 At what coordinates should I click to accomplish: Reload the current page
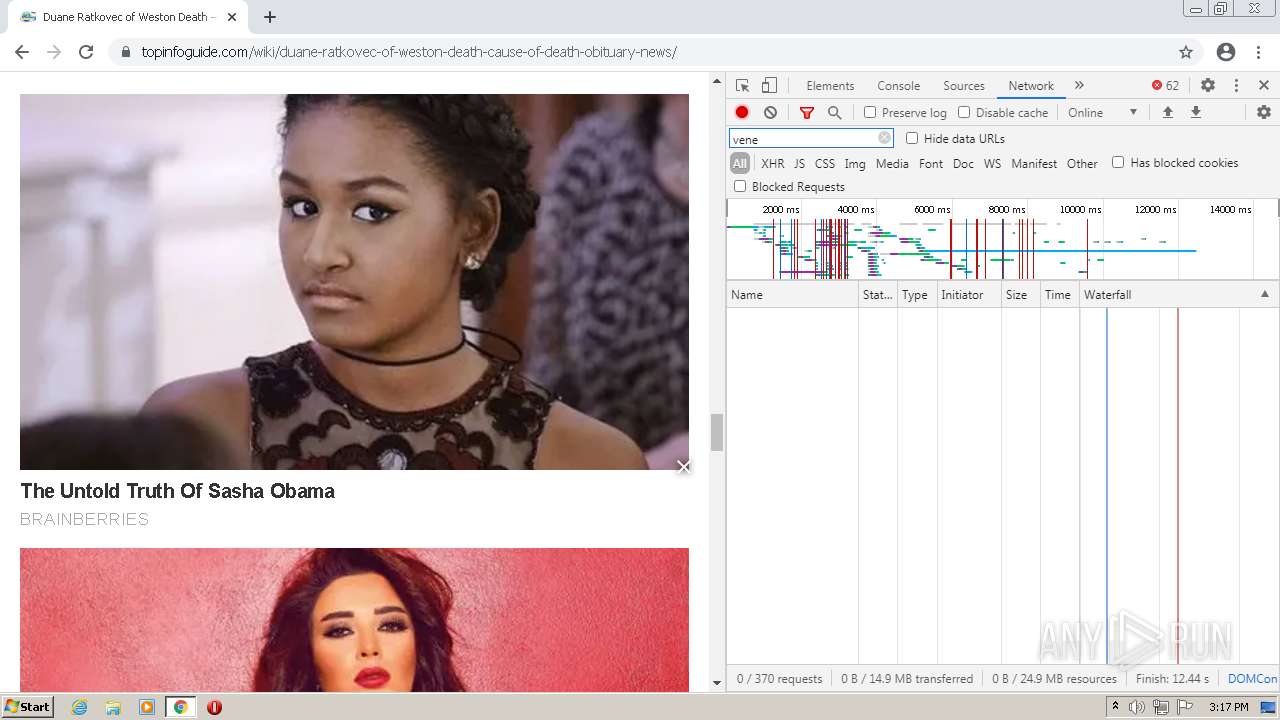(x=86, y=52)
